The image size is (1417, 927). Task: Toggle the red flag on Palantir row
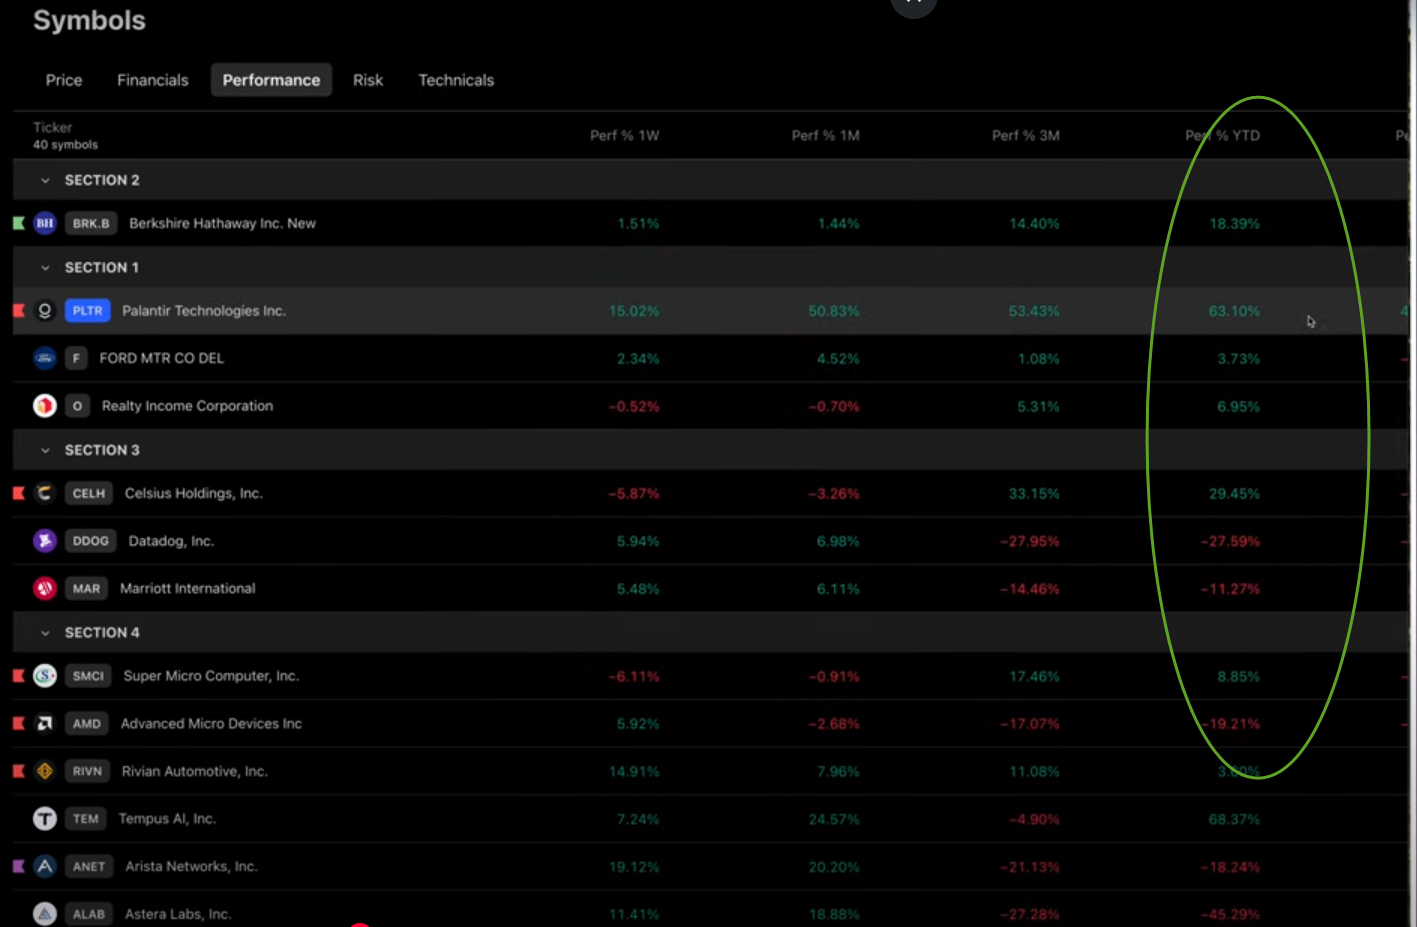tap(19, 311)
